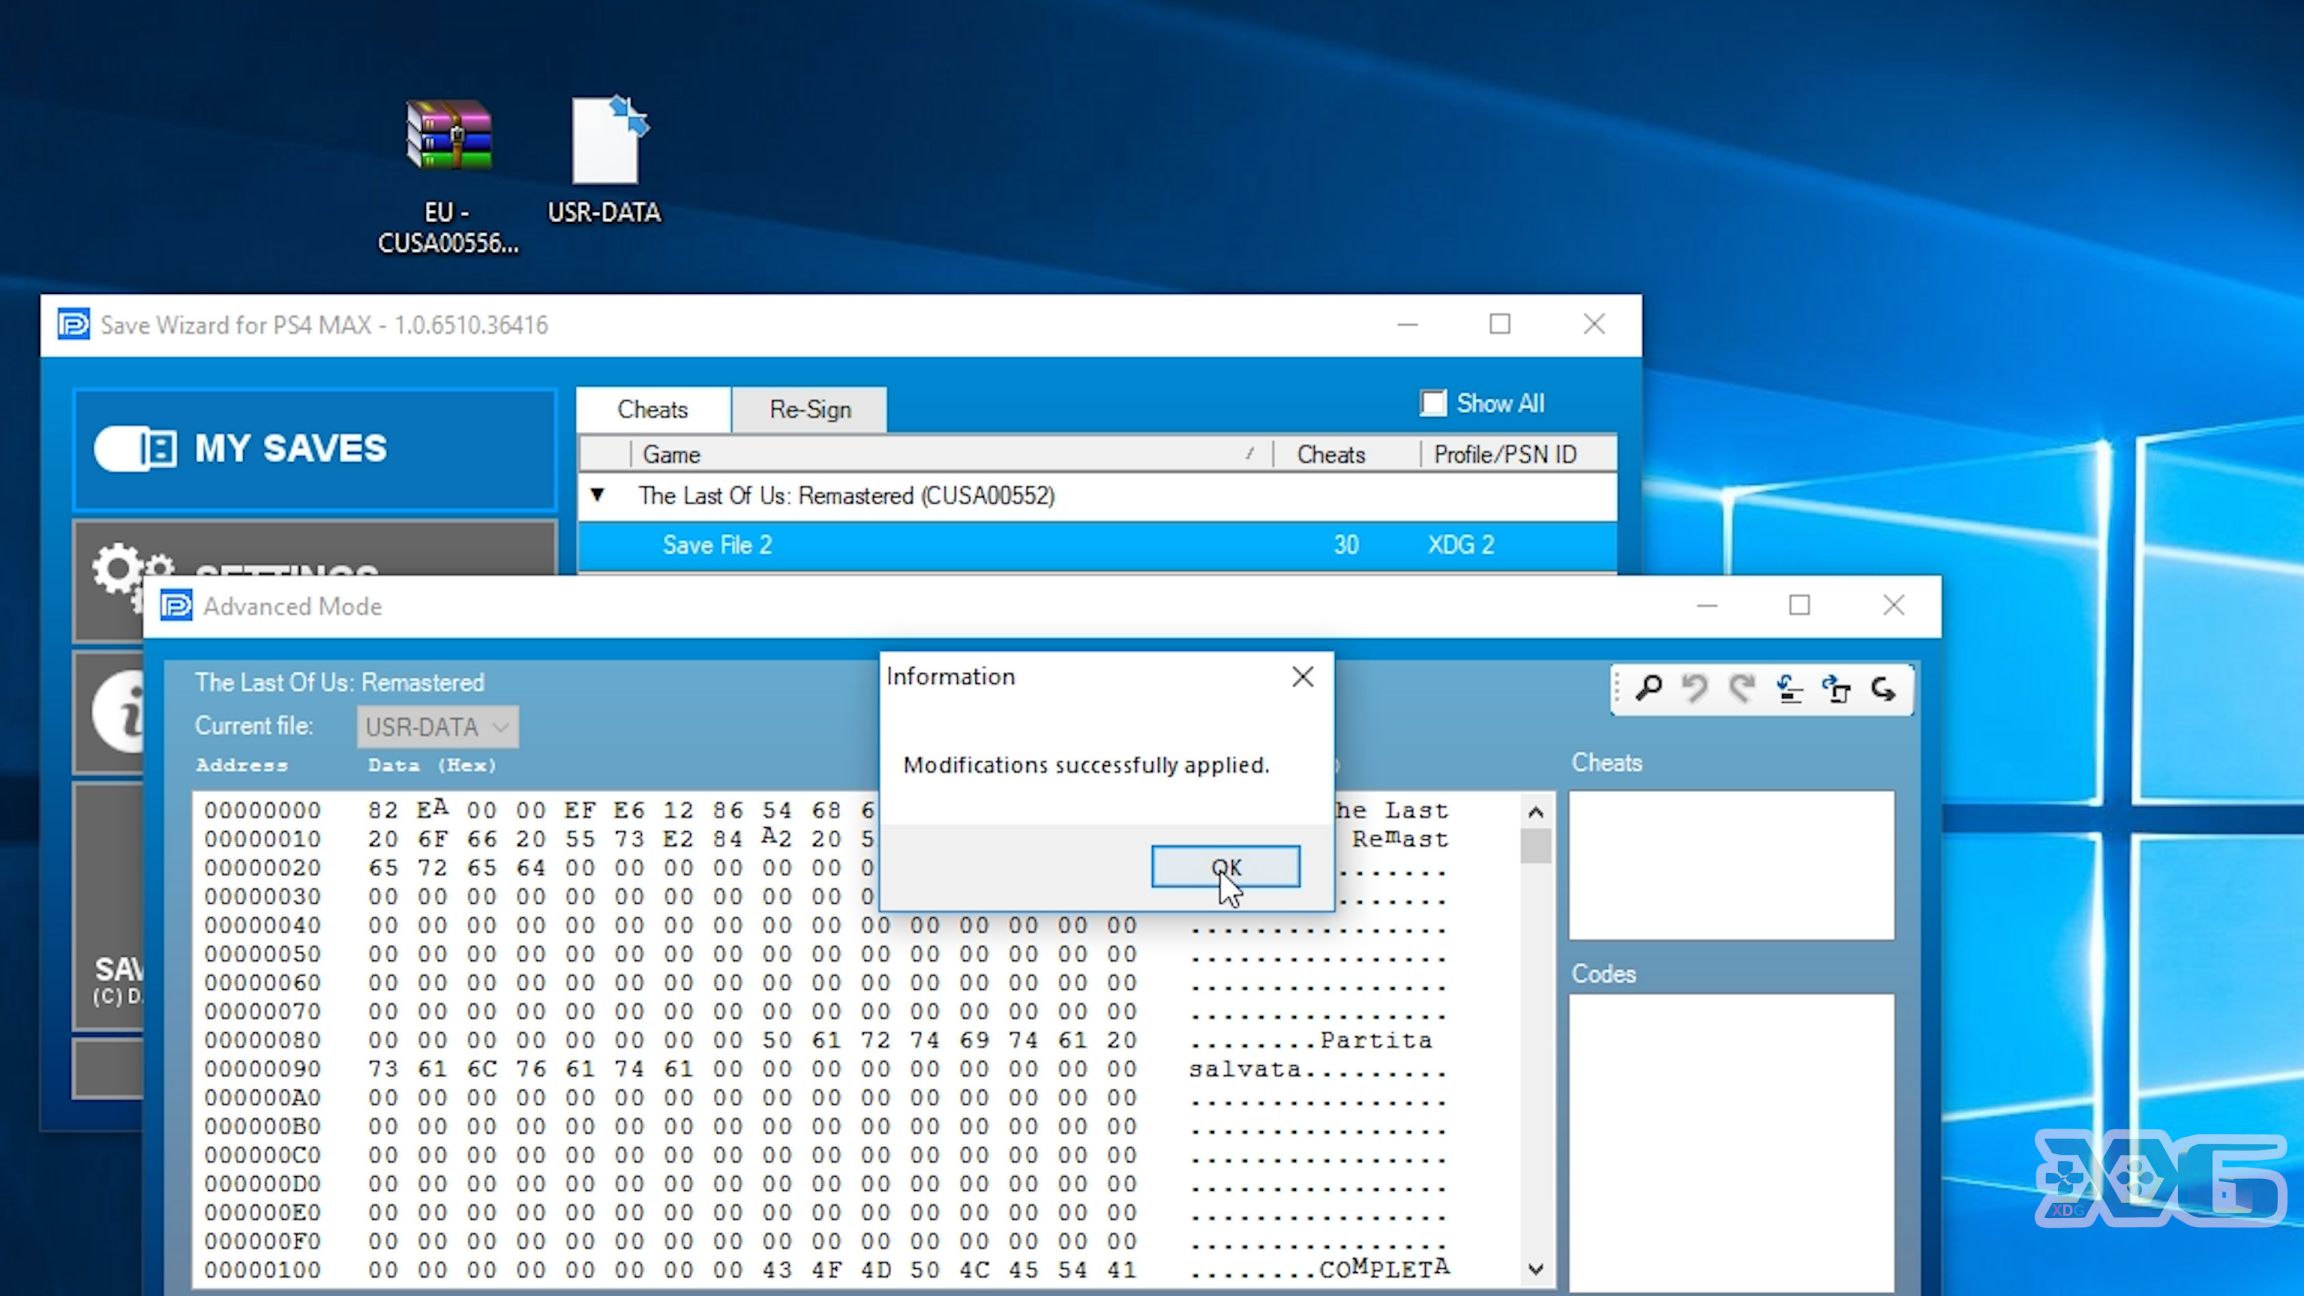
Task: Open the Current file USR-DATA dropdown
Action: tap(437, 727)
